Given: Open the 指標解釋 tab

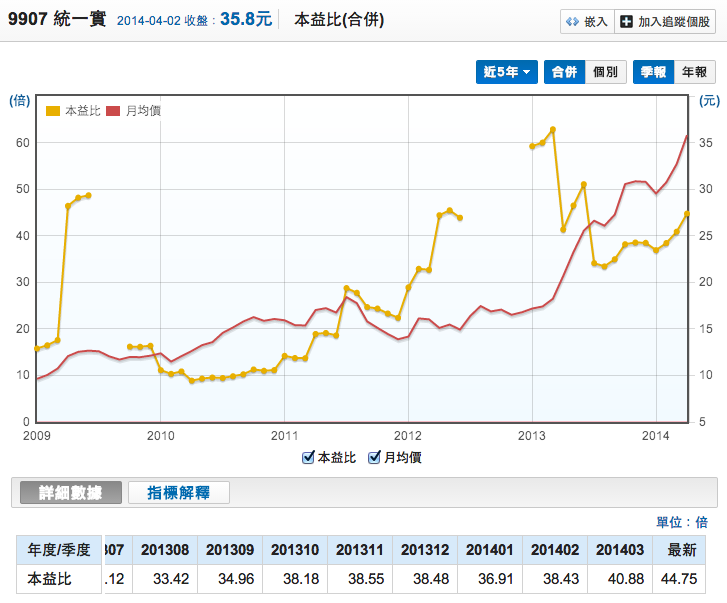Looking at the screenshot, I should coord(179,493).
